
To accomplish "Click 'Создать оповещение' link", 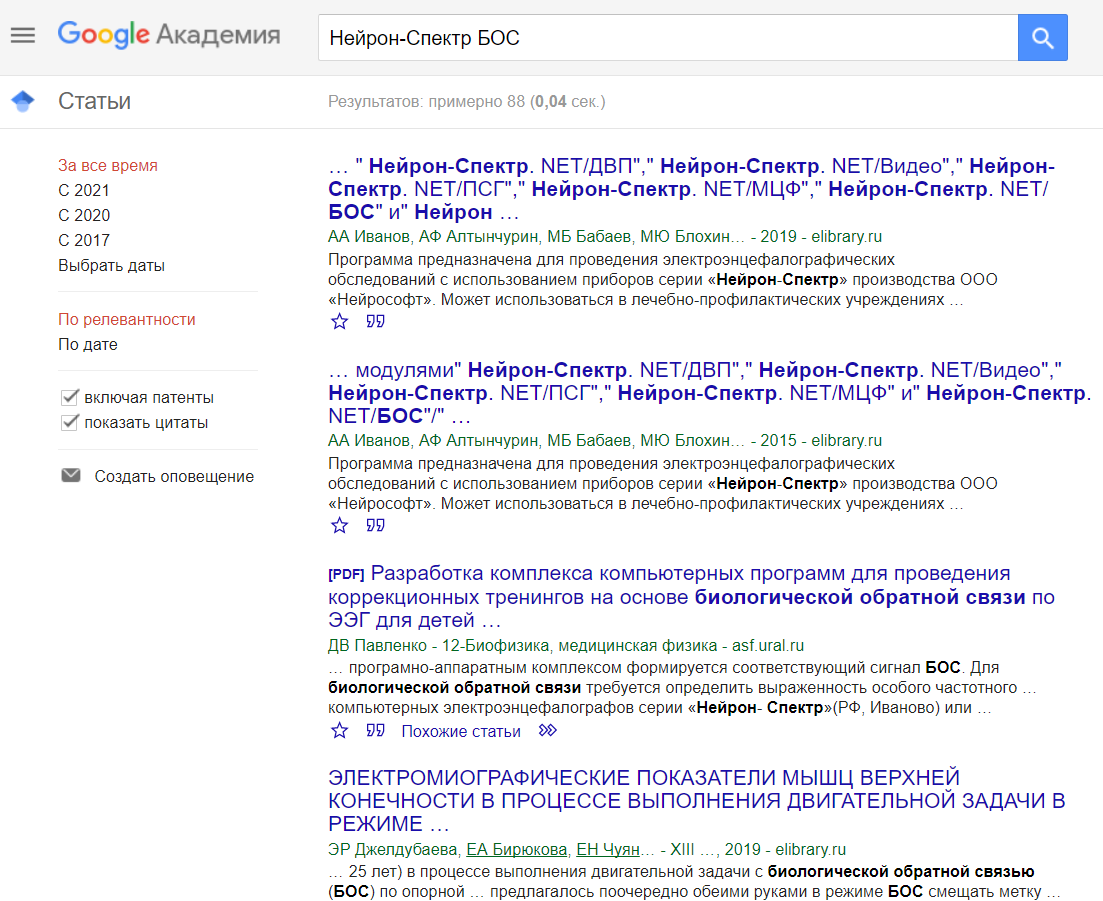I will pyautogui.click(x=174, y=476).
